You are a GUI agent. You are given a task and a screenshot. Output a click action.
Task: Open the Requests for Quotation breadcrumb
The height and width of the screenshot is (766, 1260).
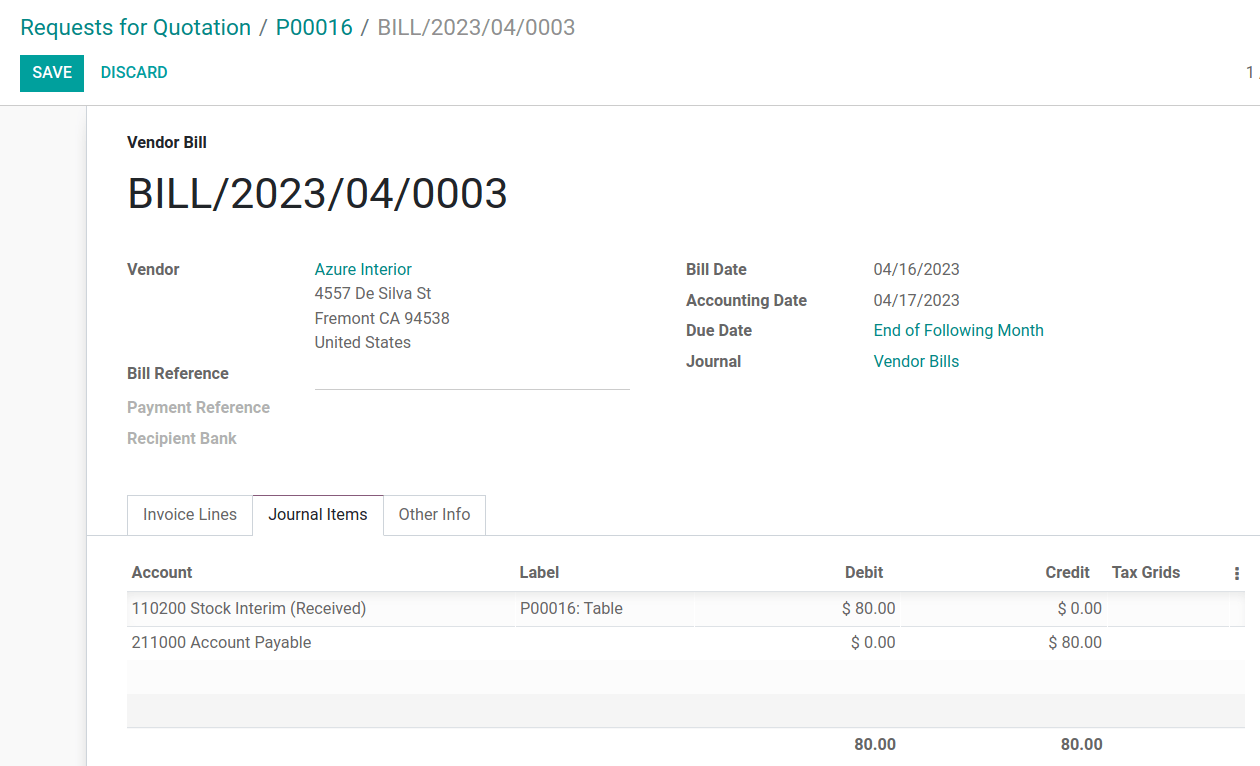(135, 27)
